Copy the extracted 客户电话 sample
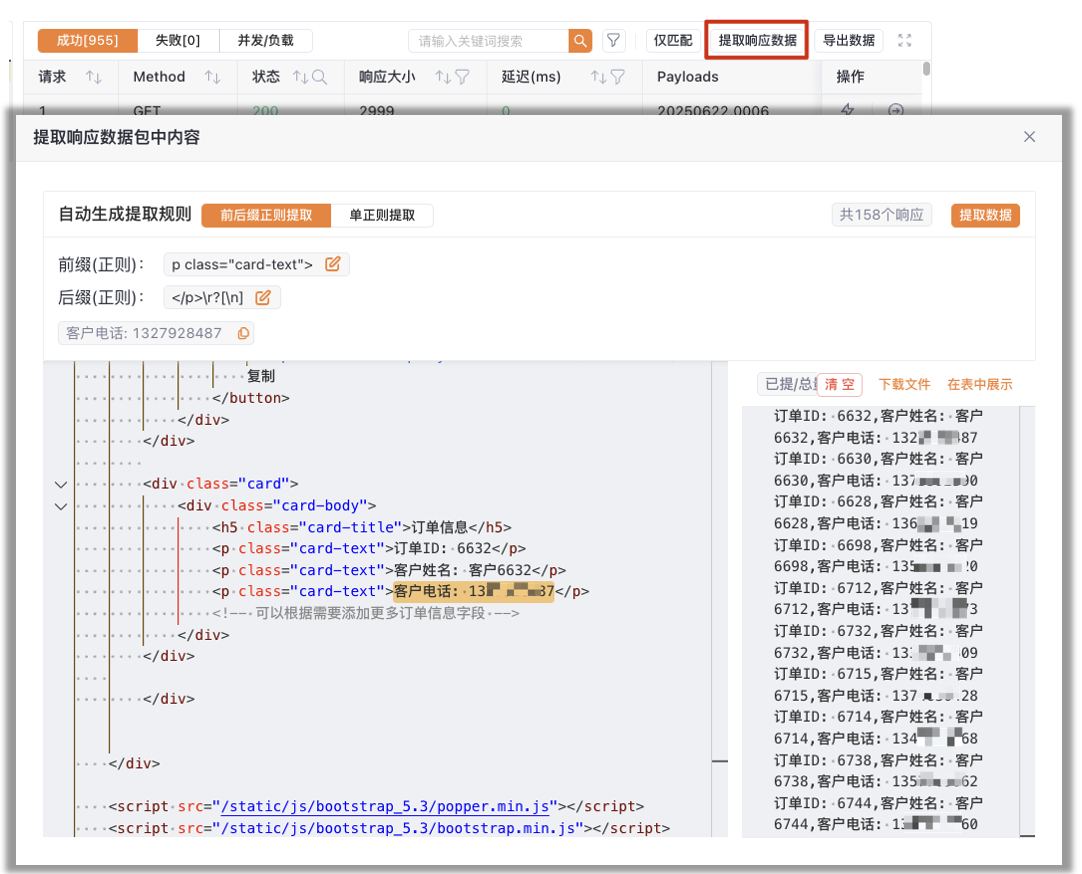 (x=243, y=333)
